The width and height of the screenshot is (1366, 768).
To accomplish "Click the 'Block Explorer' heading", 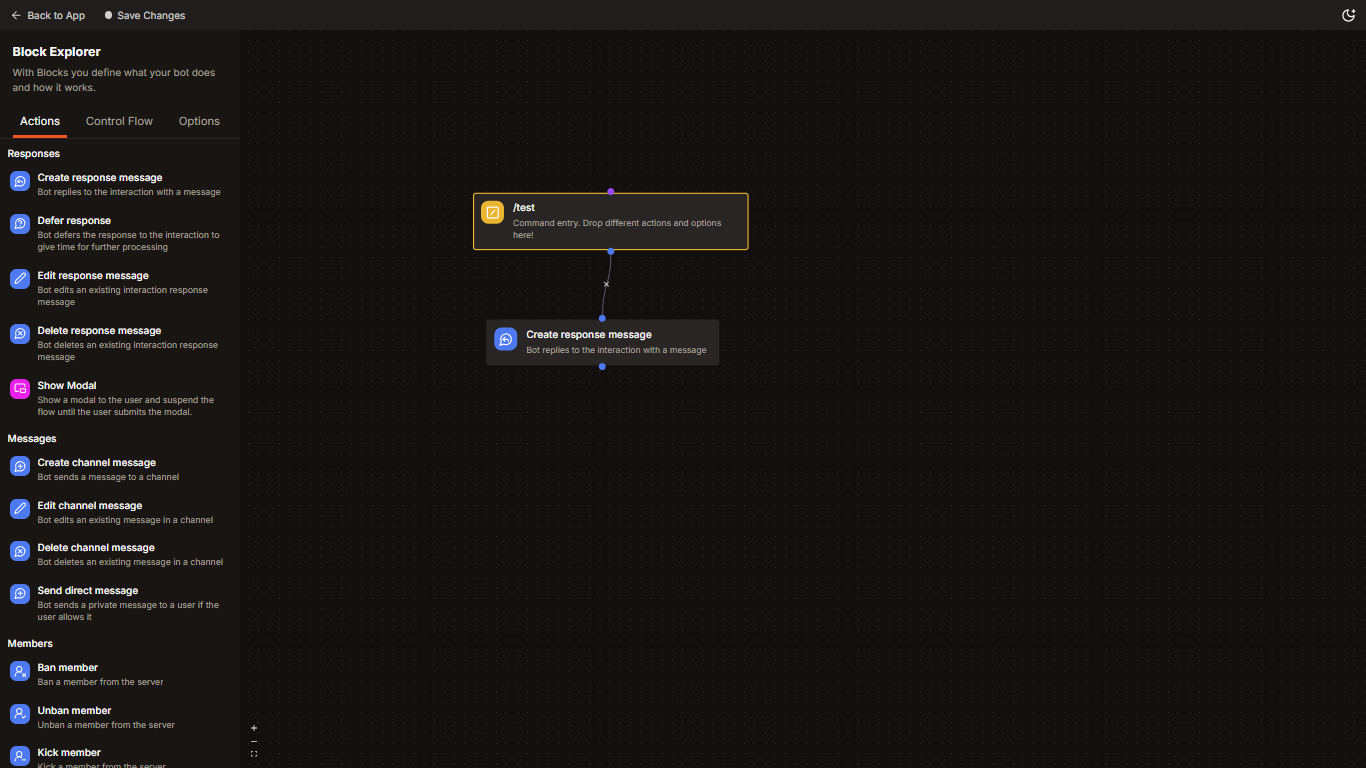I will 57,51.
